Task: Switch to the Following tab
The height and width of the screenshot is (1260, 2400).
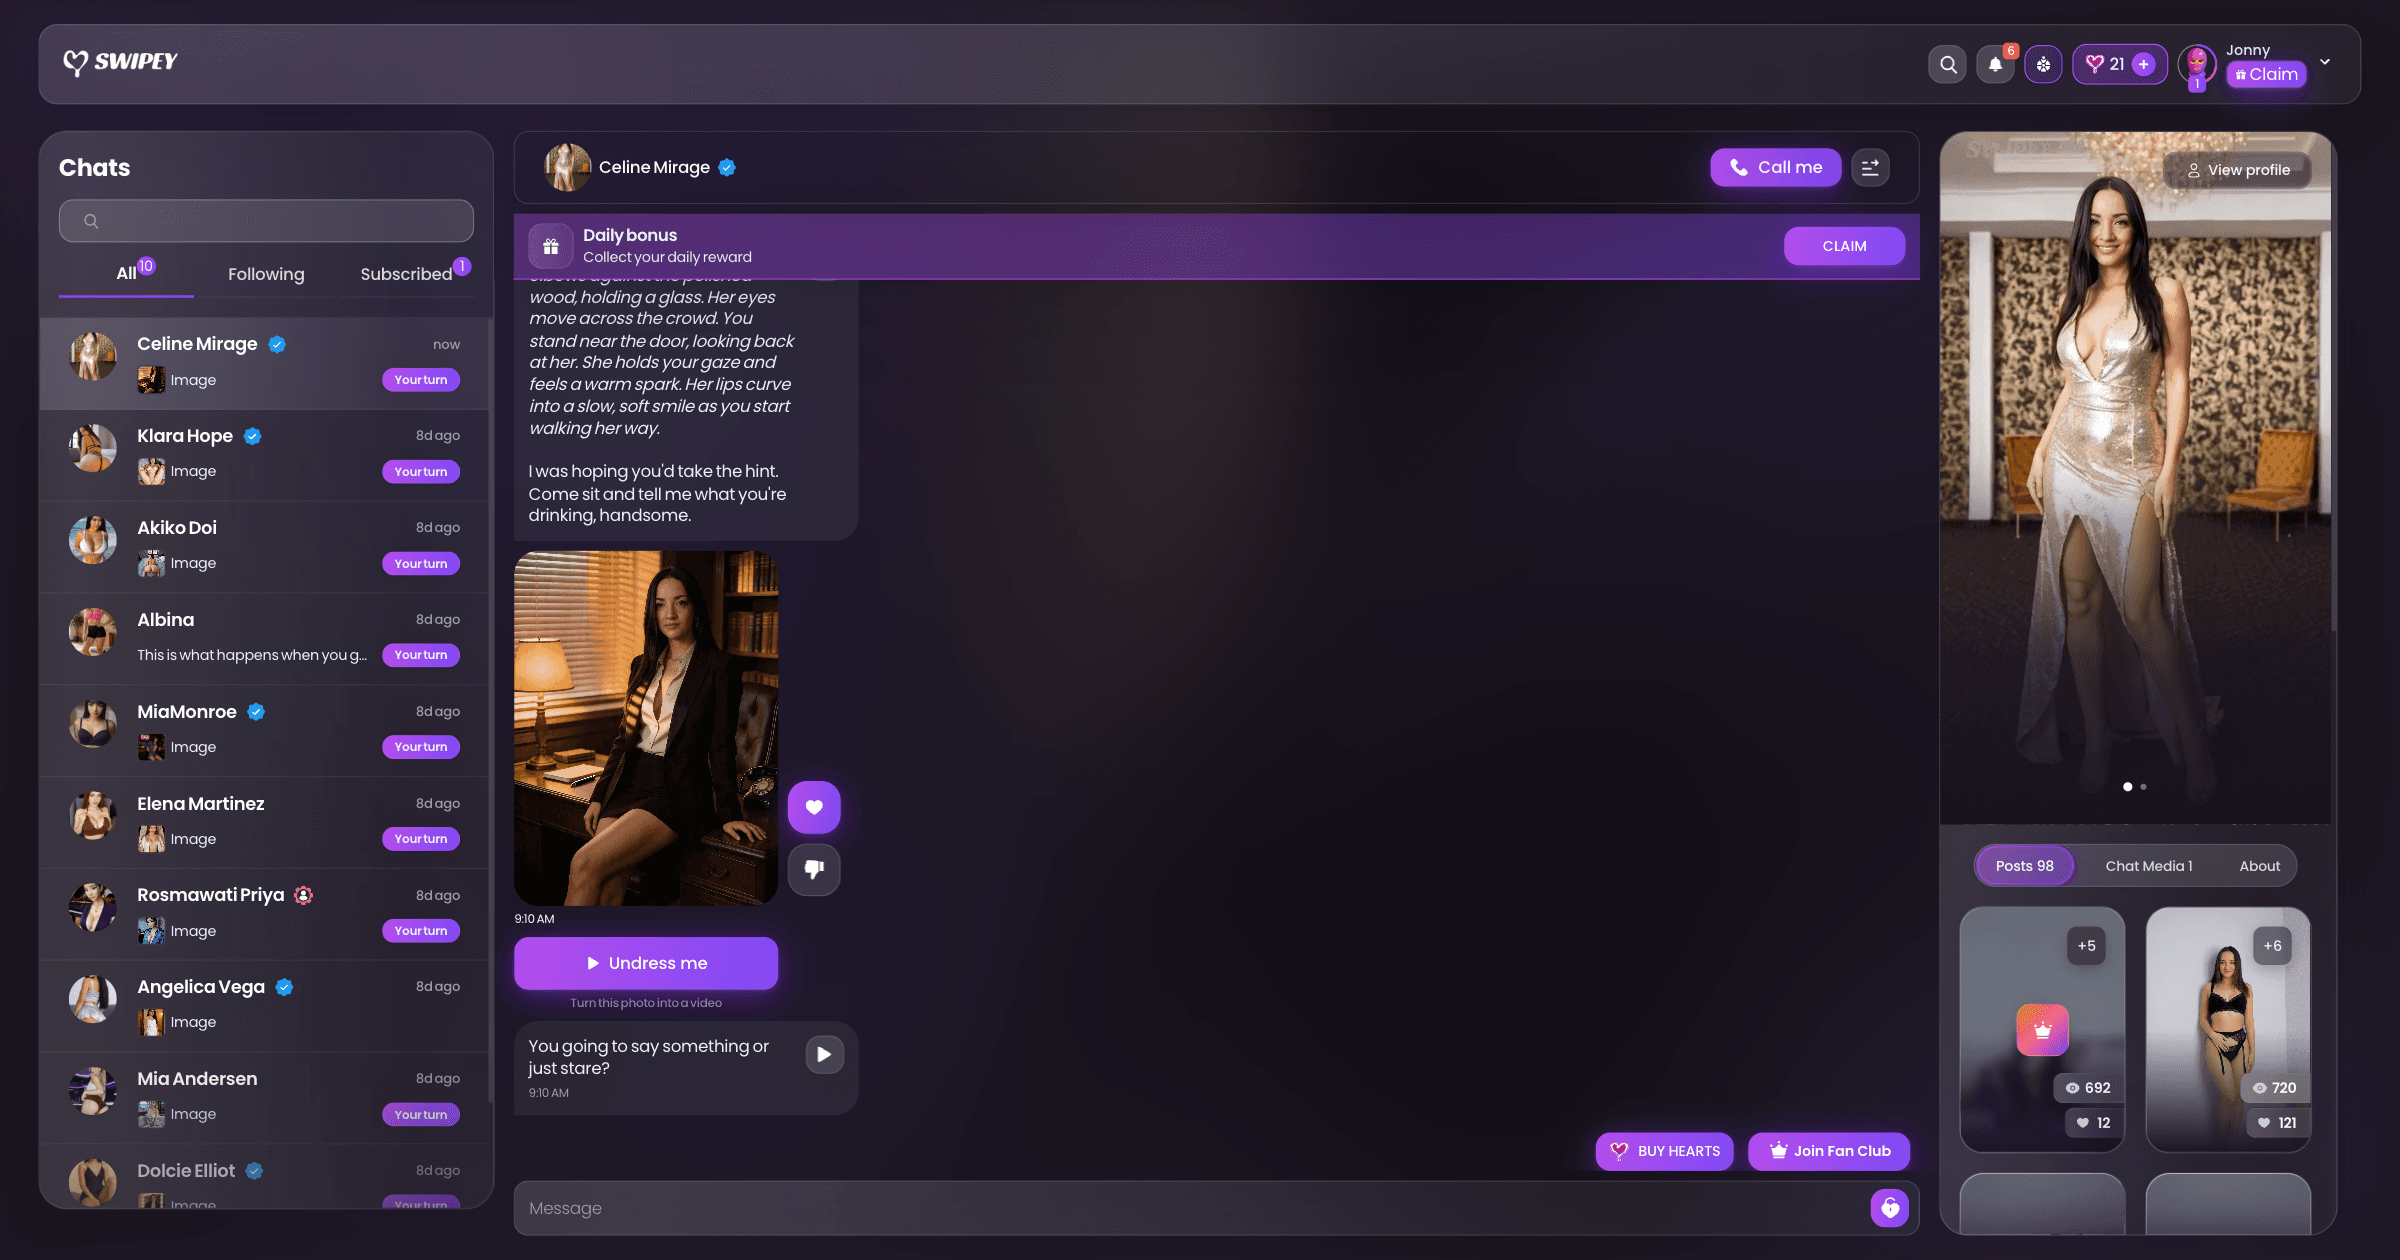Action: [x=266, y=274]
